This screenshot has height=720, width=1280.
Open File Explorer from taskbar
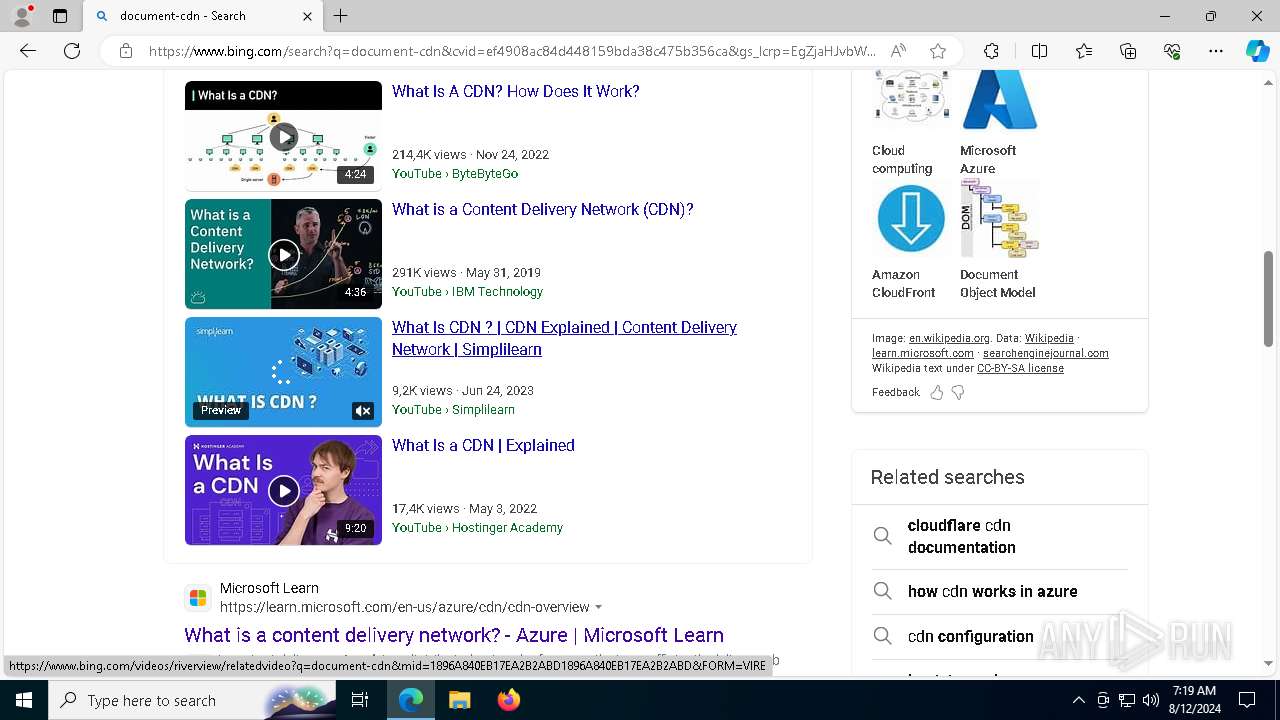click(459, 700)
